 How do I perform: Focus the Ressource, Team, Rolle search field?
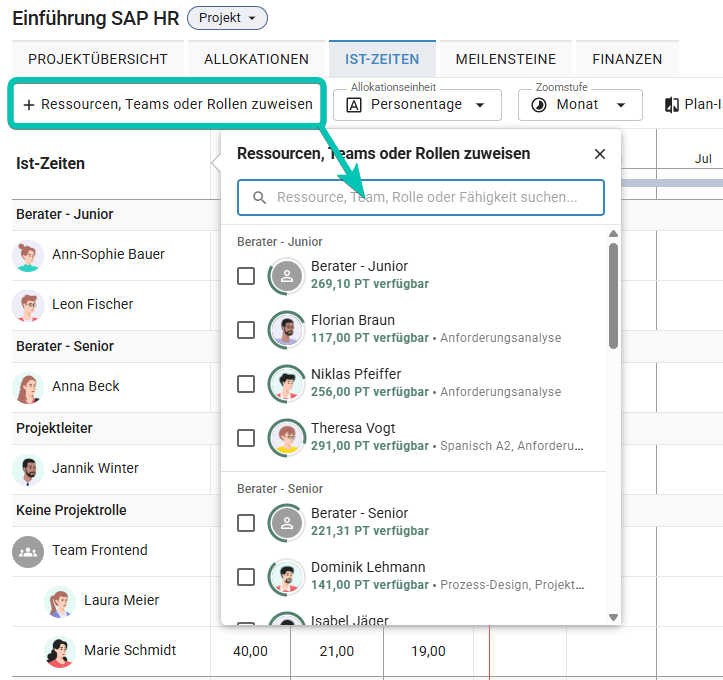point(421,197)
